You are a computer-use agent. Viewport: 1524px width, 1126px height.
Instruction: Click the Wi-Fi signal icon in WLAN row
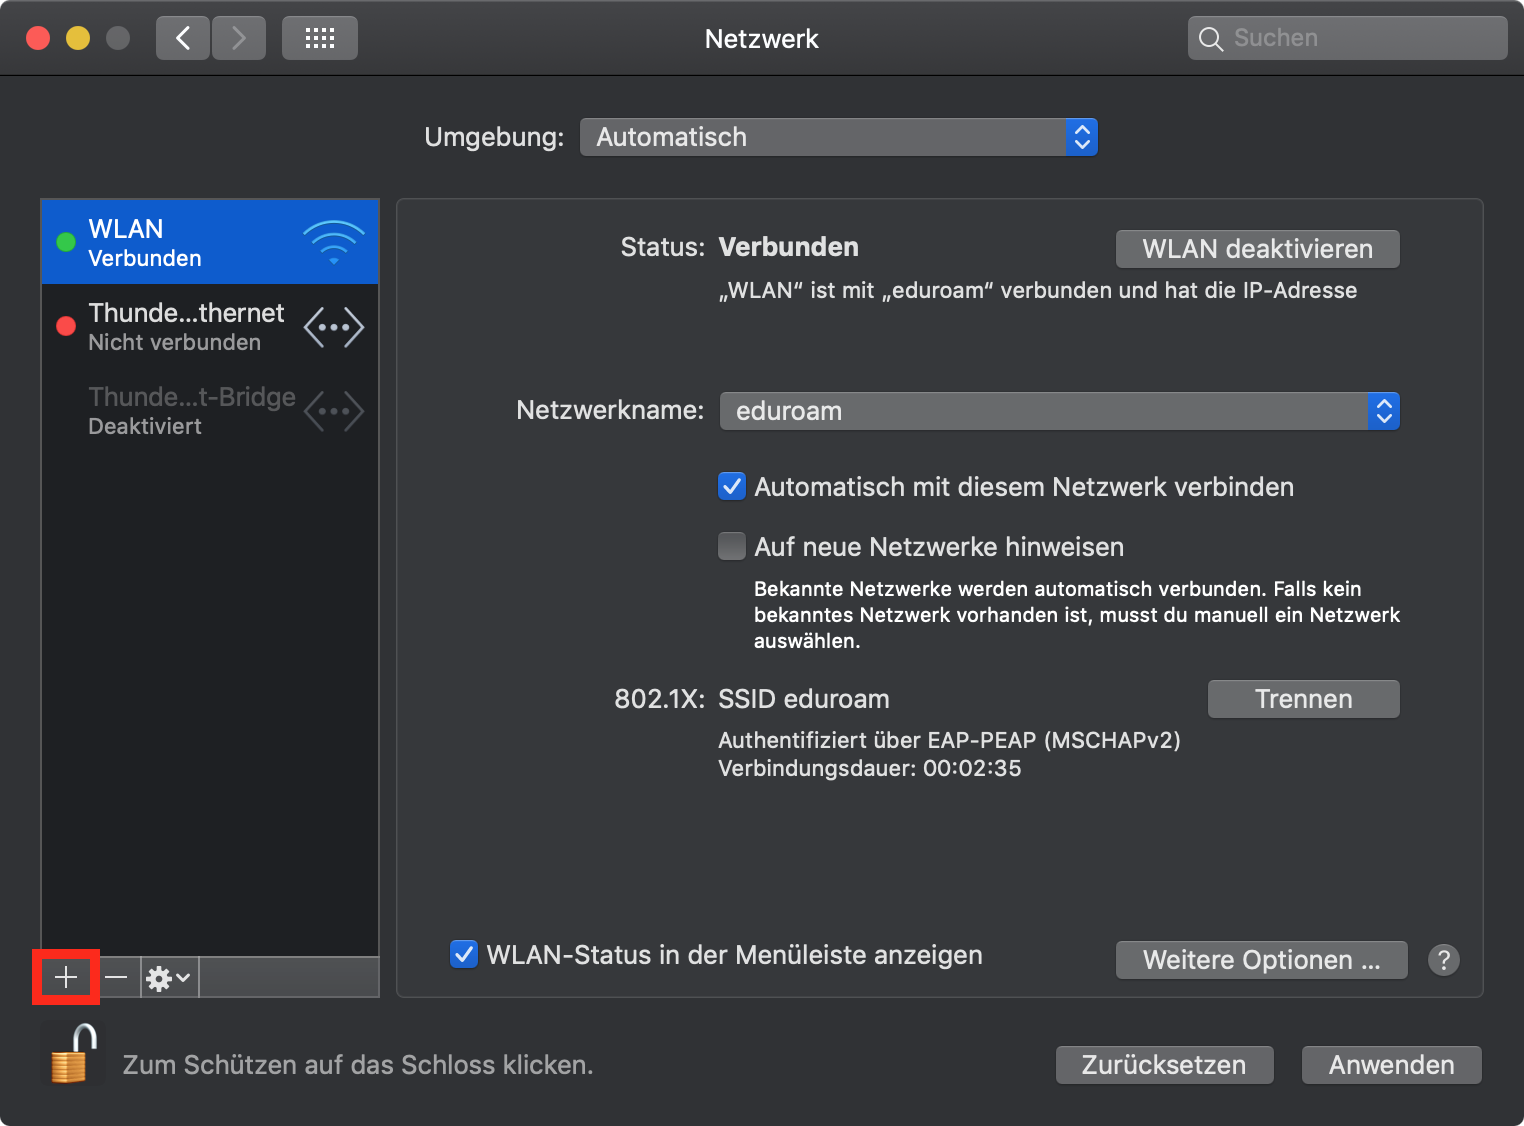pos(334,242)
